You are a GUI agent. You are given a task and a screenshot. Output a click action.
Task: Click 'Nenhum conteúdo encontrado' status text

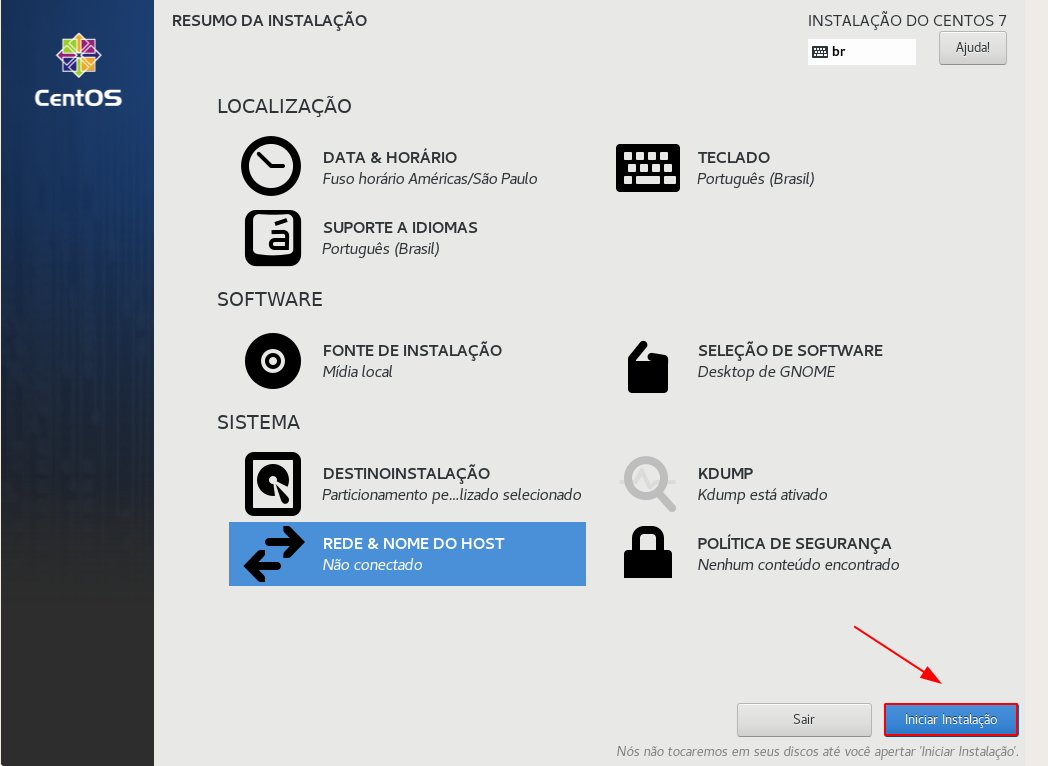(x=799, y=565)
